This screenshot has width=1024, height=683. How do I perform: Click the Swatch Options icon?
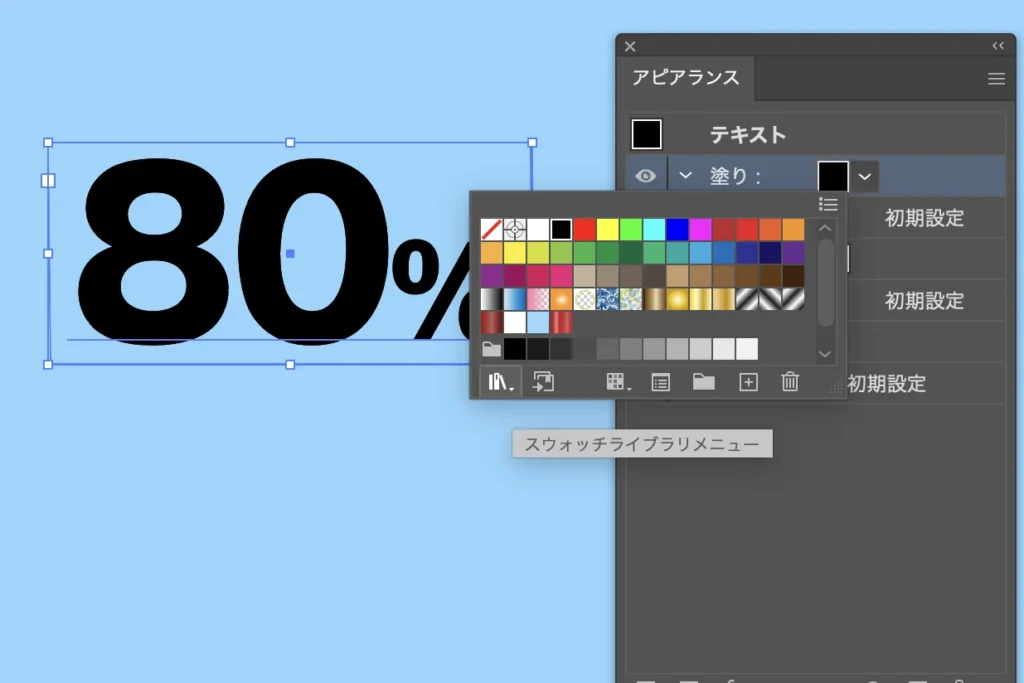coord(660,381)
